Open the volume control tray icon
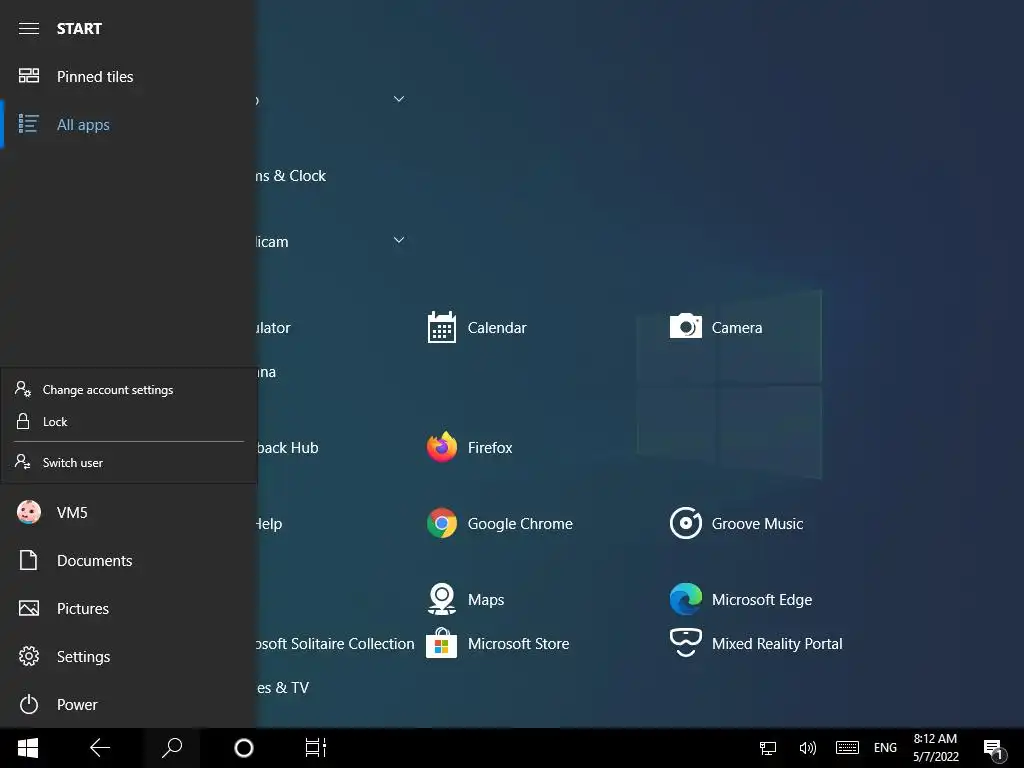This screenshot has width=1024, height=768. pos(807,748)
